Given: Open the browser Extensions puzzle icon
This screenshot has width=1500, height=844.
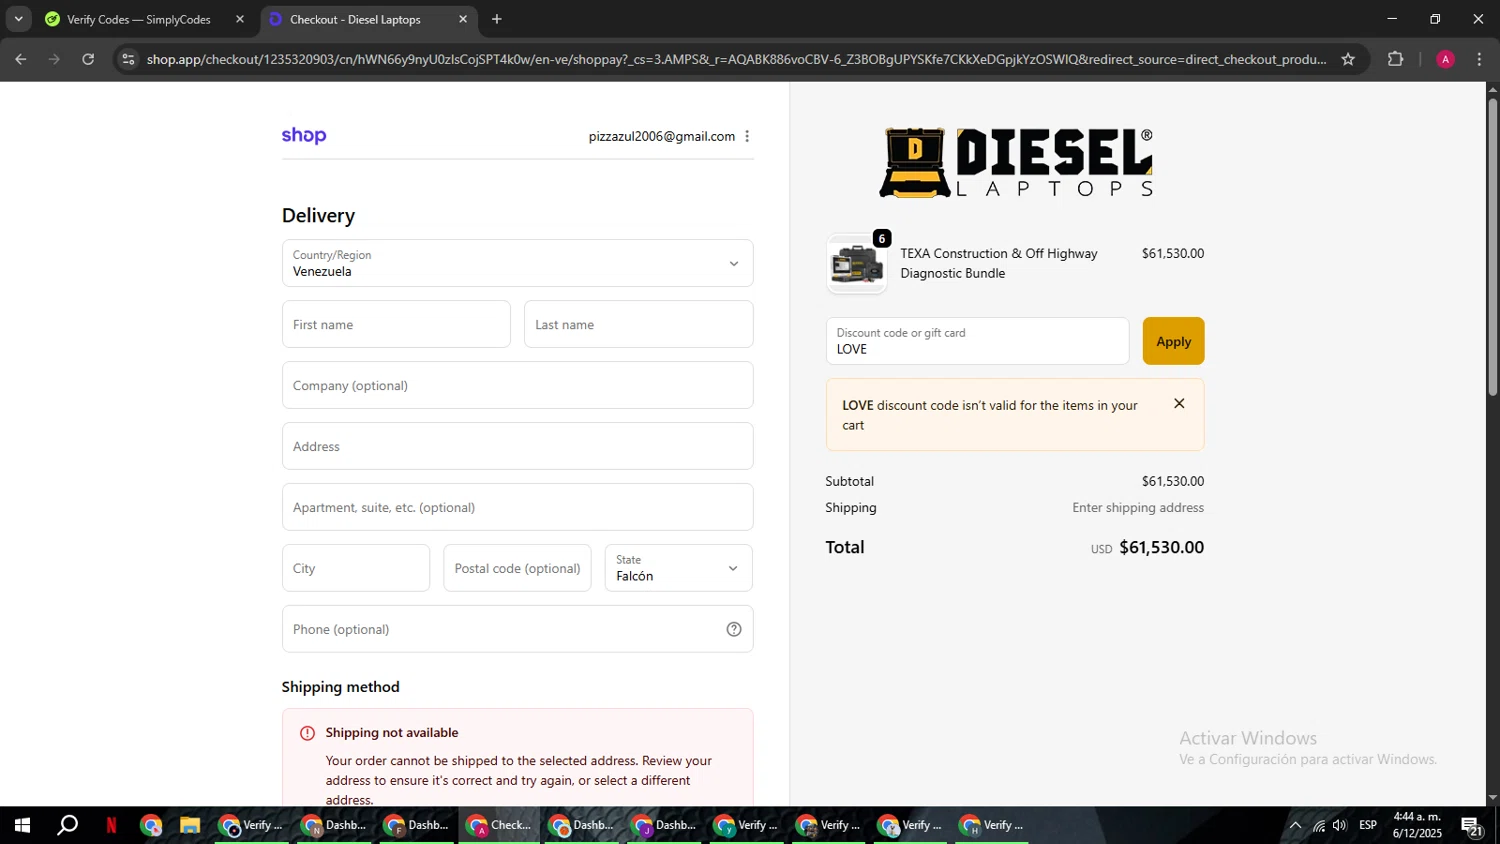Looking at the screenshot, I should [x=1396, y=59].
